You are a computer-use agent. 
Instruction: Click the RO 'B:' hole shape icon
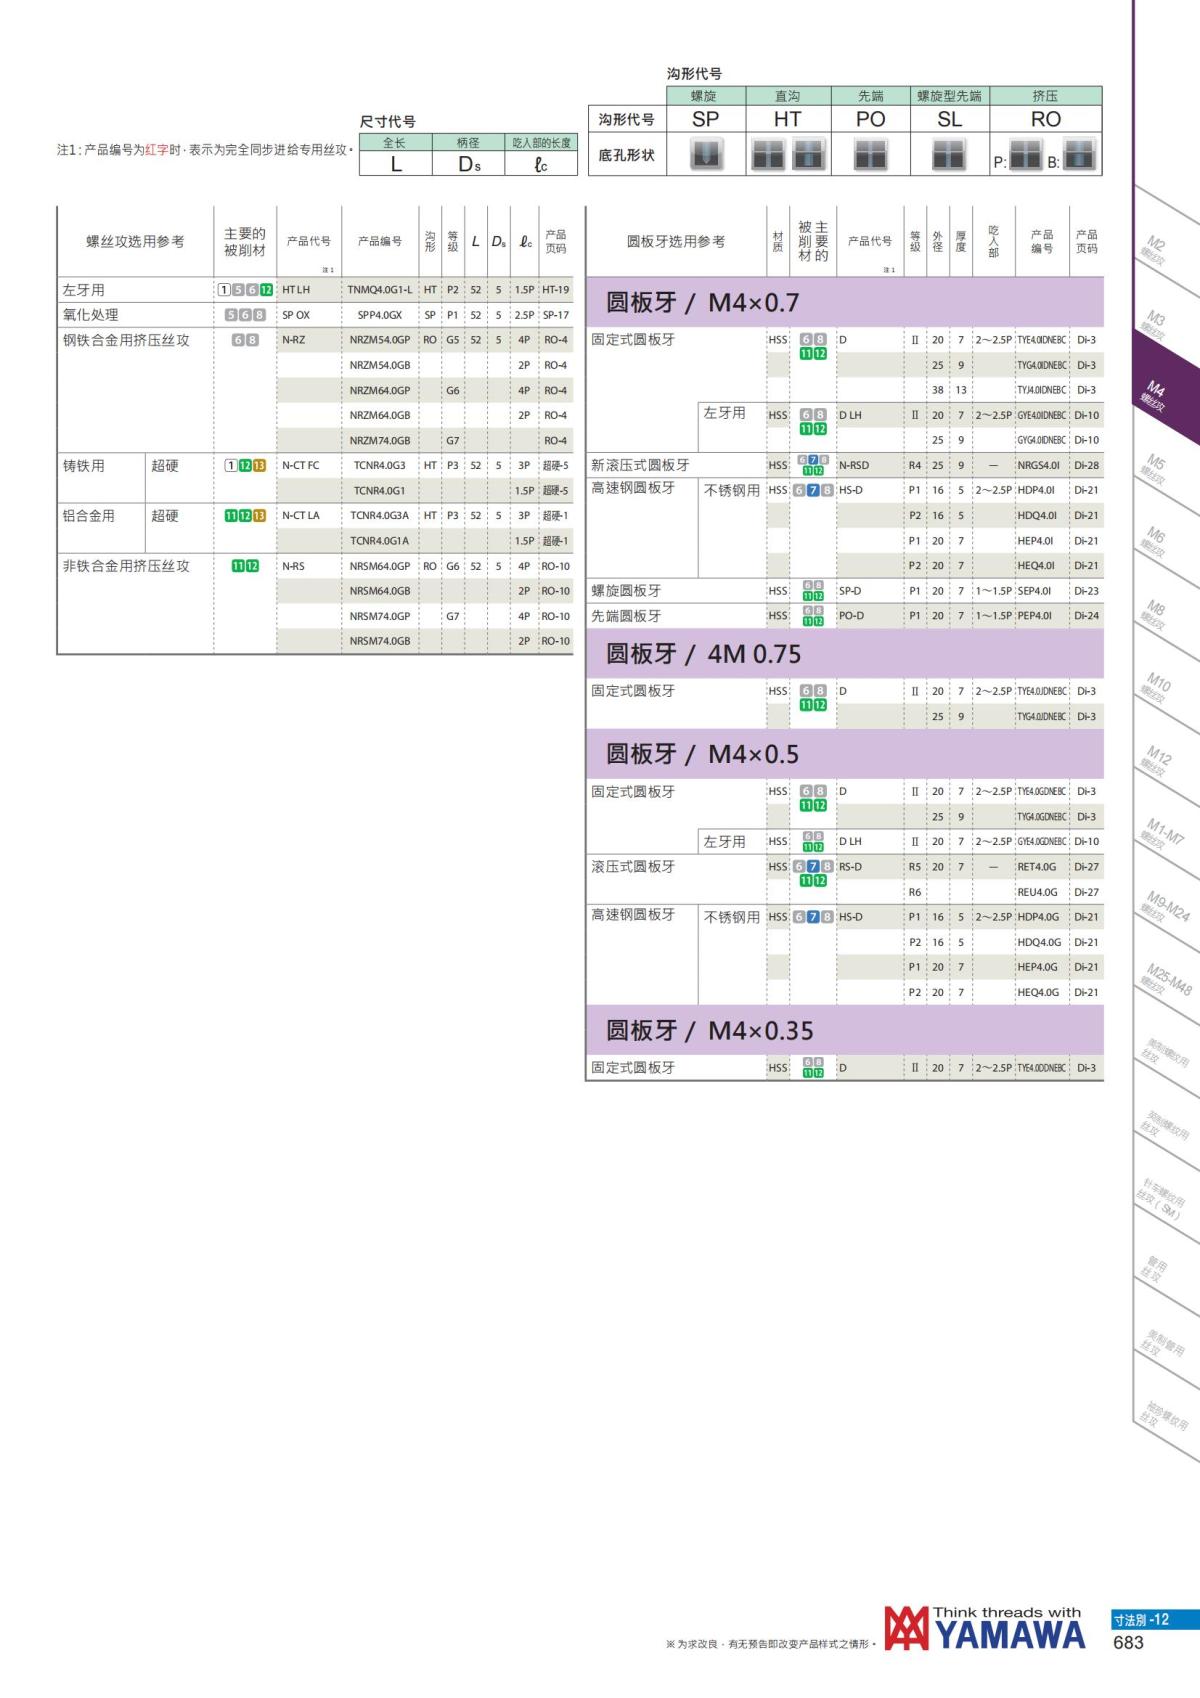point(1079,155)
